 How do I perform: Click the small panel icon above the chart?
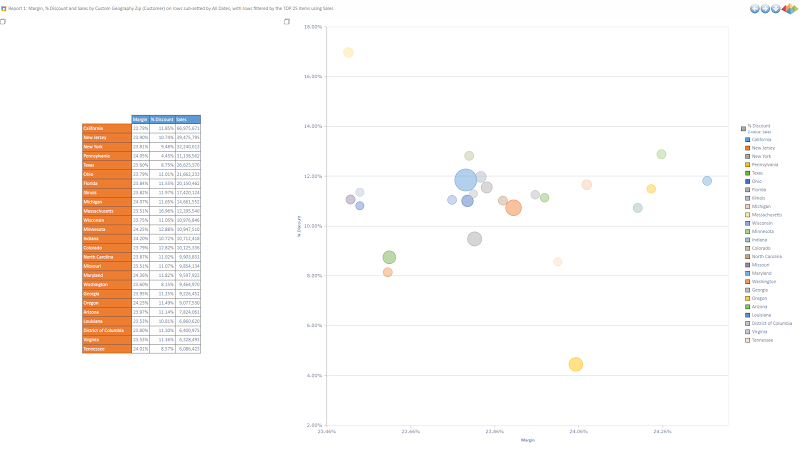pos(287,21)
